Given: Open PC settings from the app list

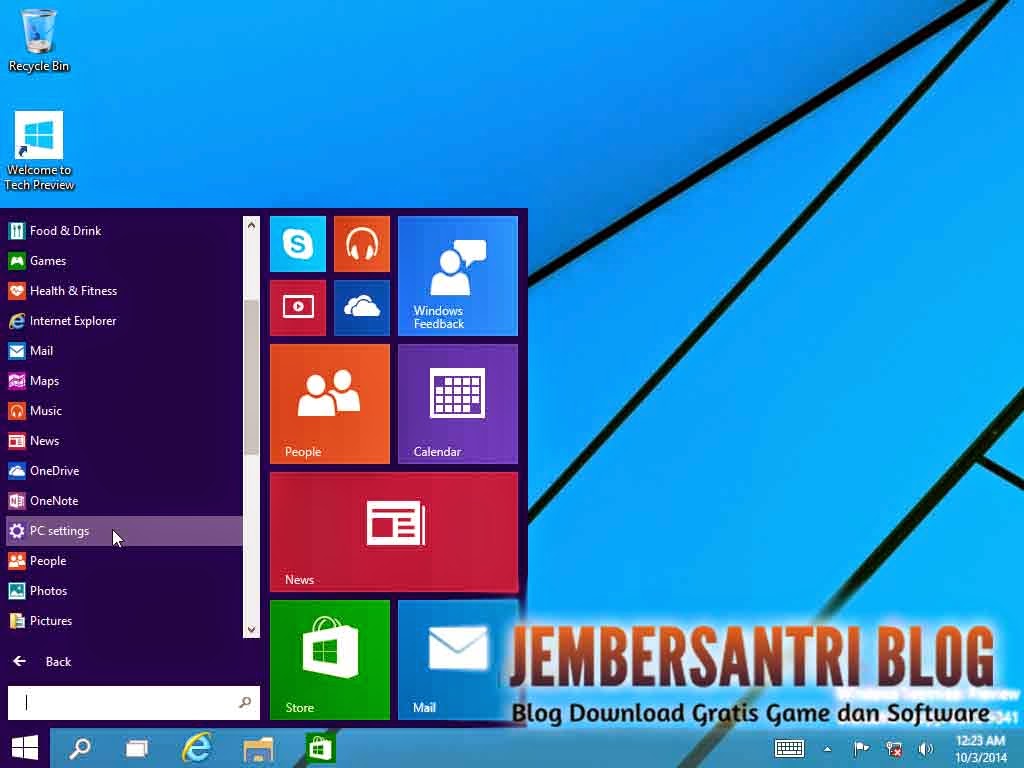Looking at the screenshot, I should click(x=124, y=531).
